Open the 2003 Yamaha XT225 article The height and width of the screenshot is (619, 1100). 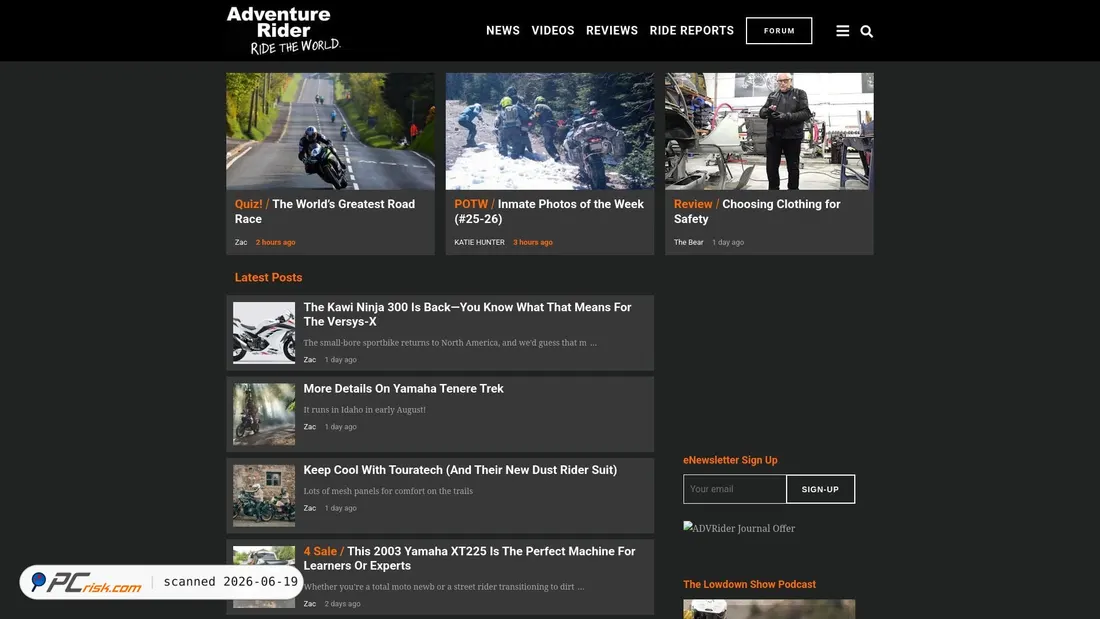coord(469,559)
